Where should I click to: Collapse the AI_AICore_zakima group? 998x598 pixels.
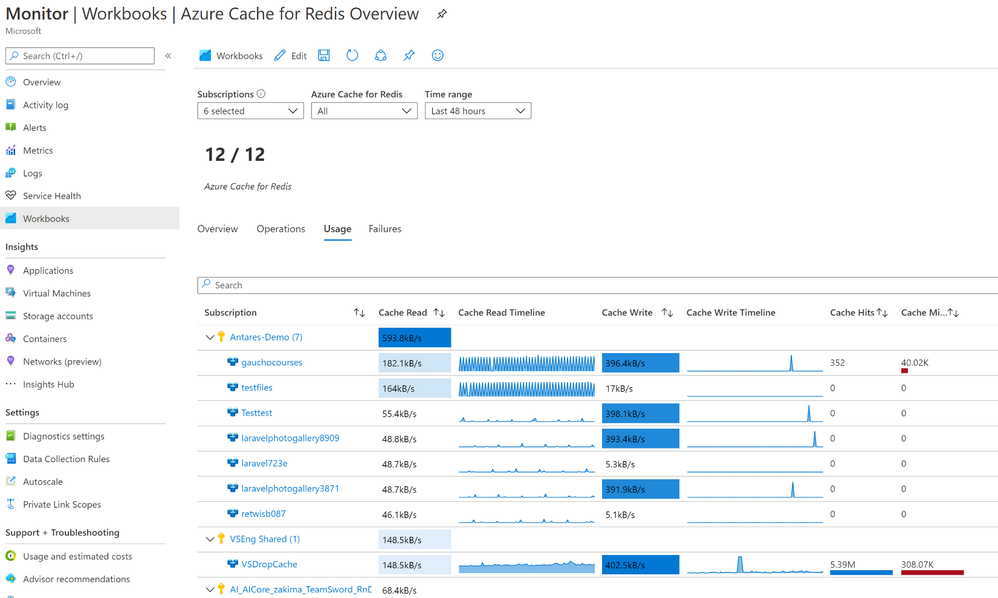click(x=209, y=590)
